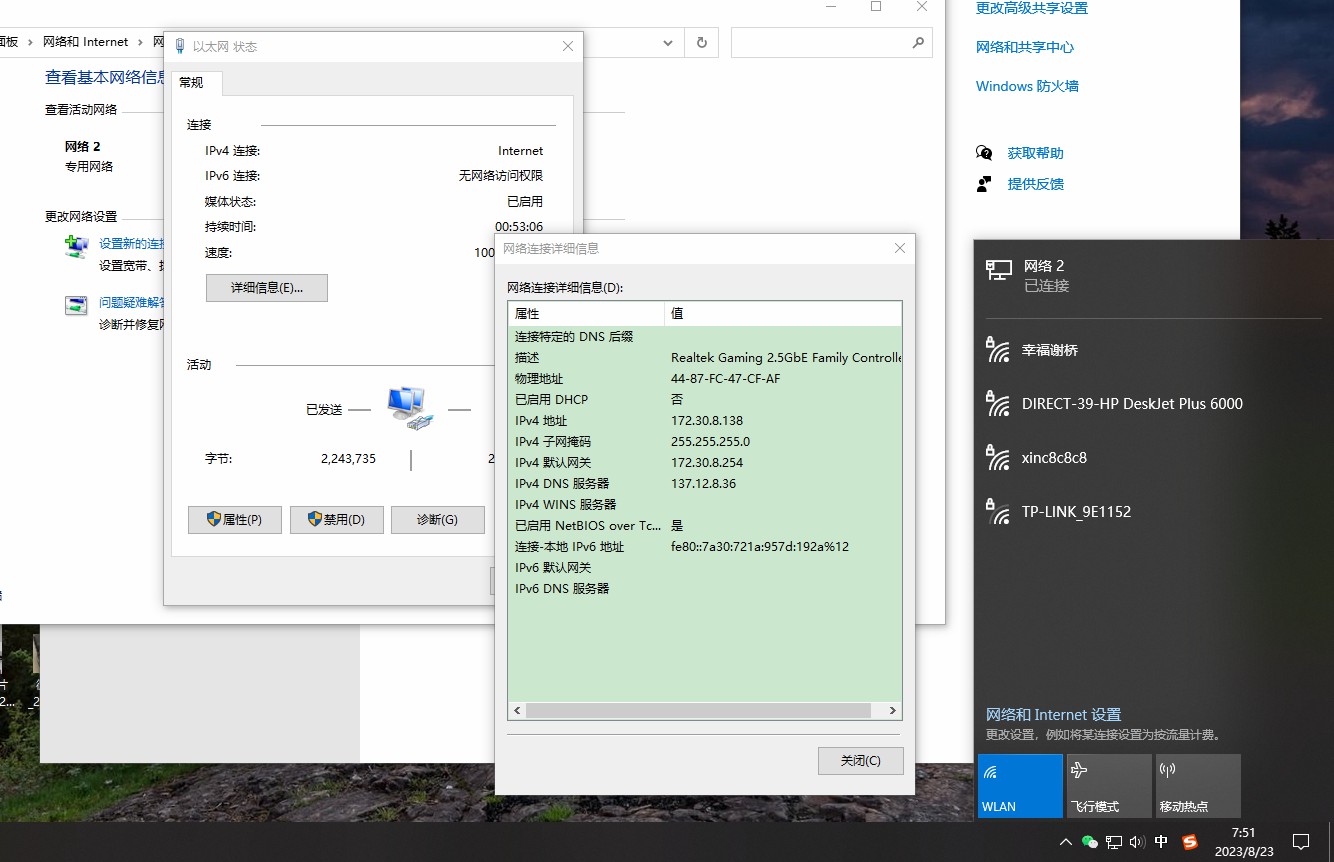This screenshot has height=862, width=1334.
Task: Toggle airplane mode (飞行模式) tile
Action: click(1108, 786)
